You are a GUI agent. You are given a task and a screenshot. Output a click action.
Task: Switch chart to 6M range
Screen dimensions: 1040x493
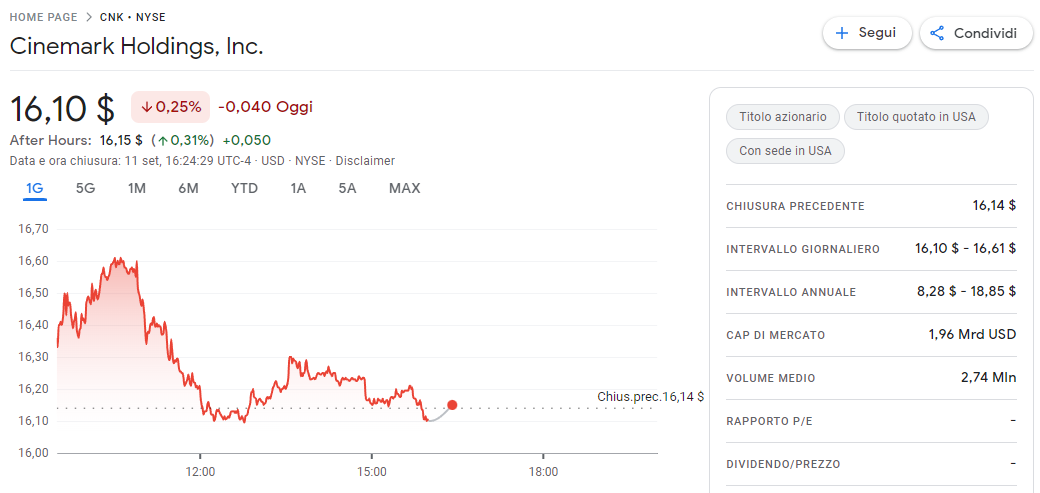(188, 188)
